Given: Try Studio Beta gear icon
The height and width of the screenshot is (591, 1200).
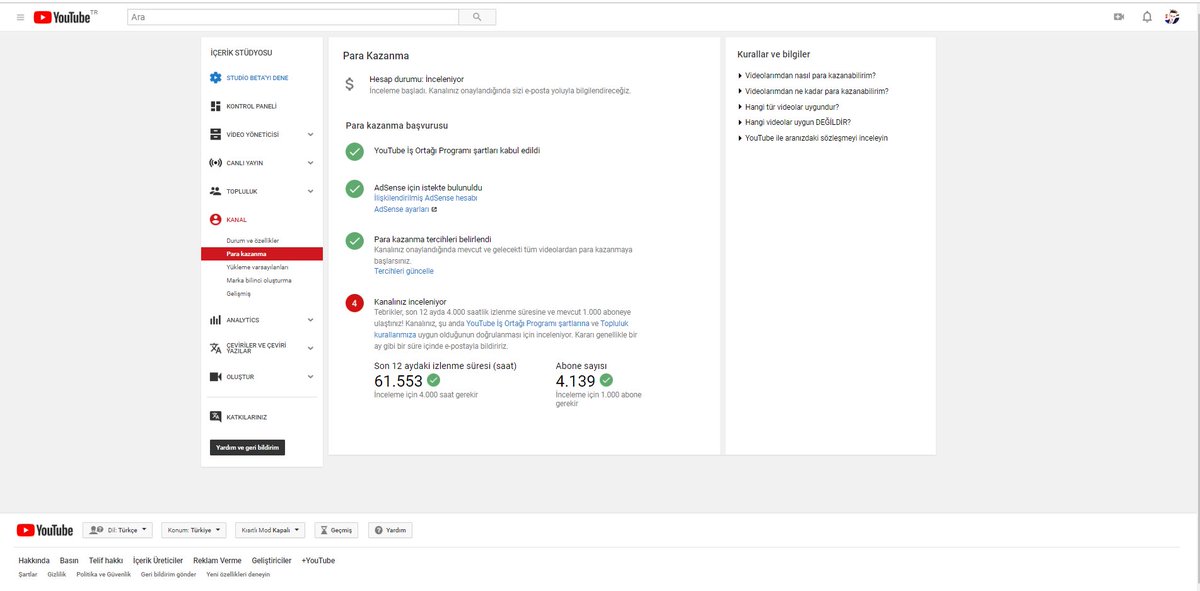Looking at the screenshot, I should tap(215, 78).
